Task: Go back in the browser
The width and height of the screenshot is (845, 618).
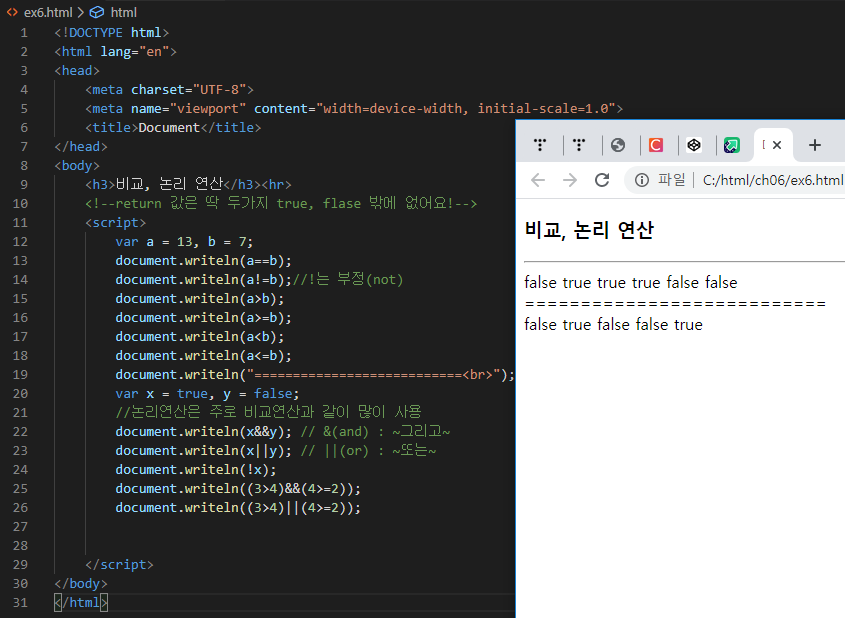Action: coord(538,180)
